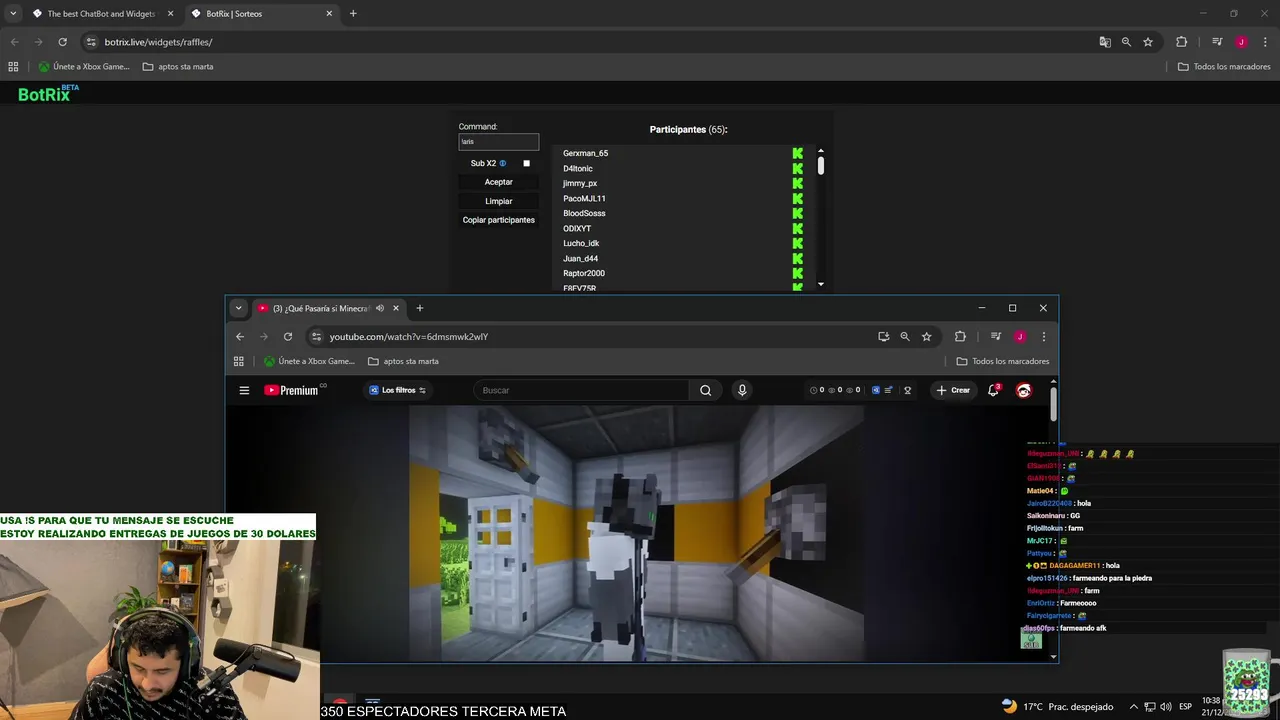Click zoom icon in BotRix address bar
The width and height of the screenshot is (1280, 720).
pyautogui.click(x=1126, y=42)
